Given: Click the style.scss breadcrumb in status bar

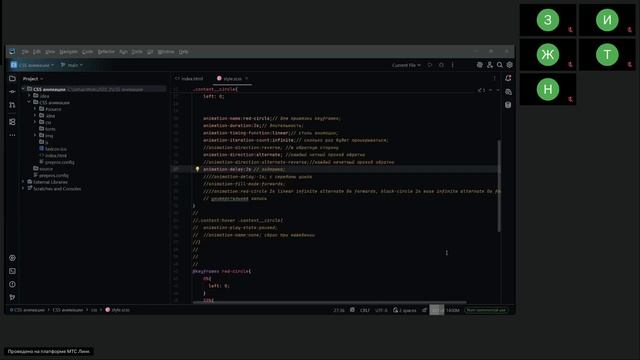Looking at the screenshot, I should 117,310.
